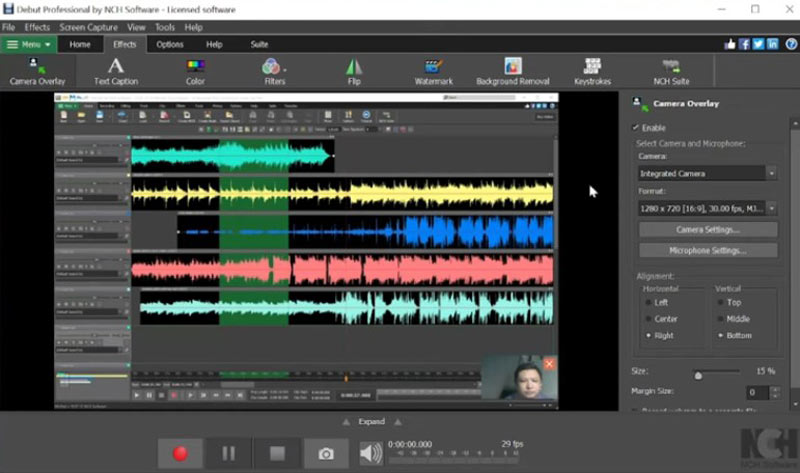The image size is (800, 473).
Task: Switch to the Help ribbon tab
Action: pyautogui.click(x=214, y=44)
